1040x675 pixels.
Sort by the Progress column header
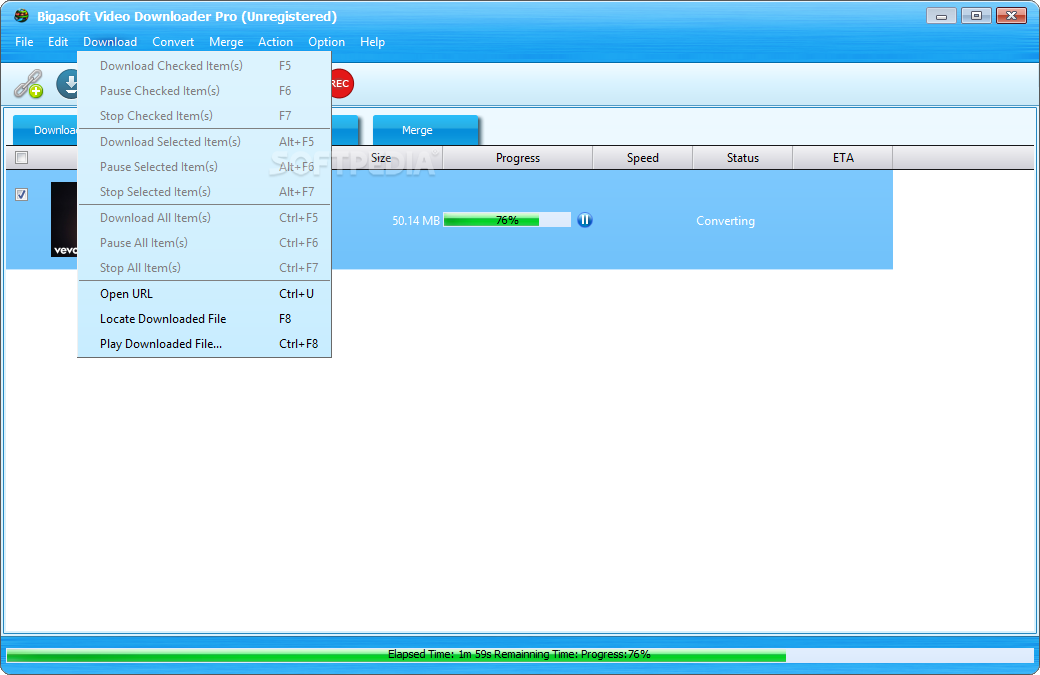click(x=517, y=158)
